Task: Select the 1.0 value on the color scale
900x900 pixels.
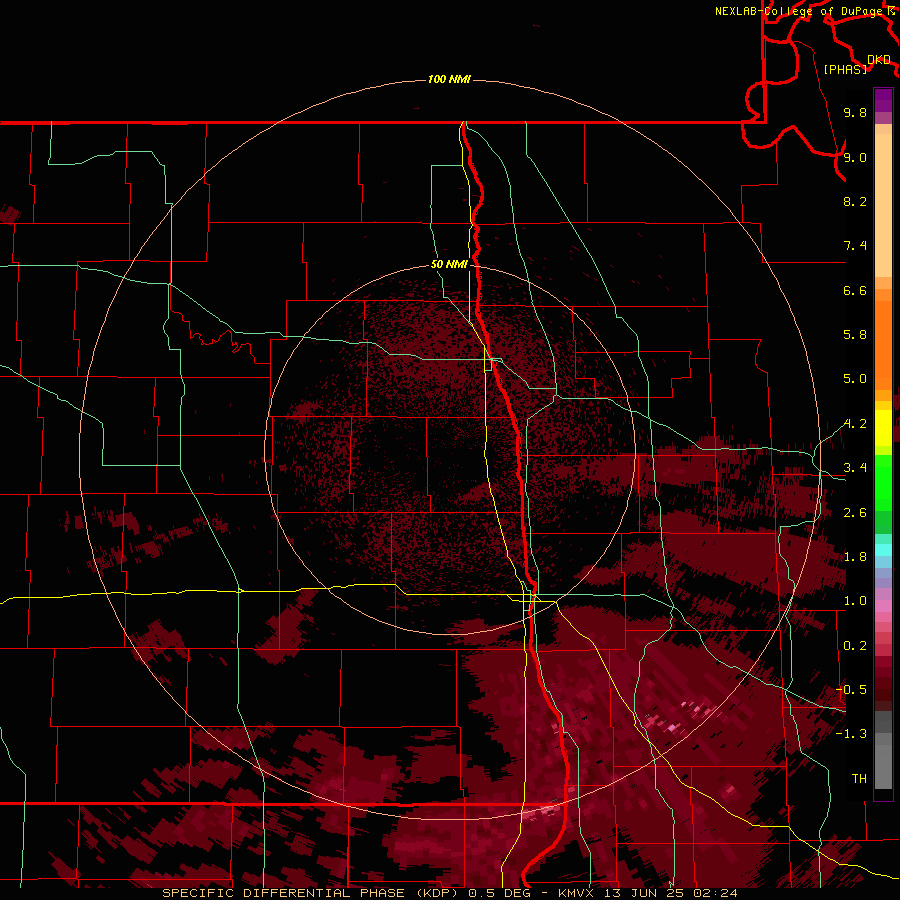Action: tap(855, 601)
